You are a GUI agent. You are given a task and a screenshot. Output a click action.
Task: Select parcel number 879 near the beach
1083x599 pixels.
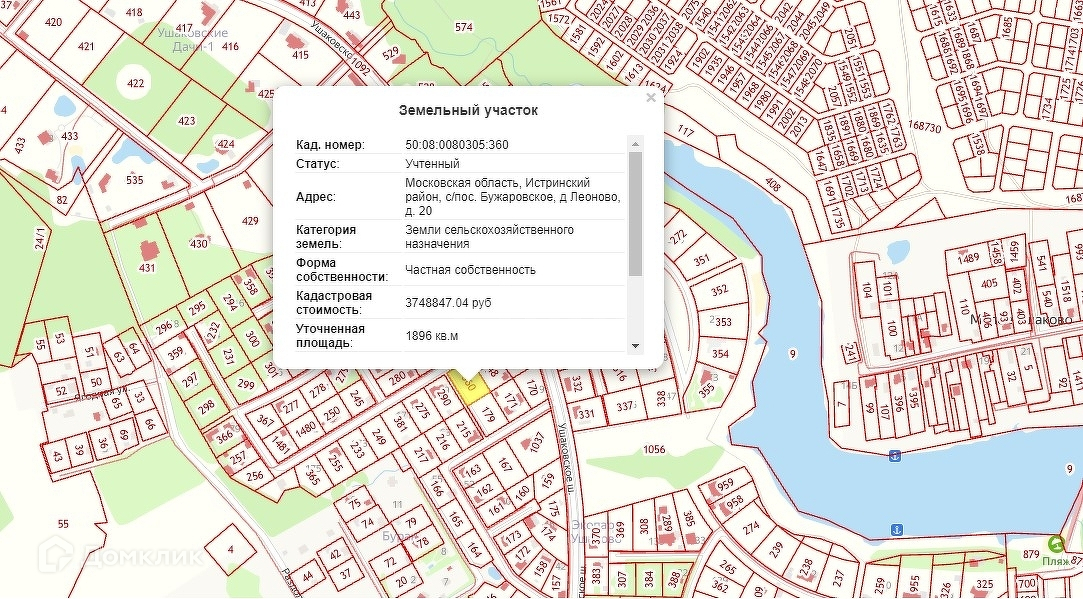1031,555
